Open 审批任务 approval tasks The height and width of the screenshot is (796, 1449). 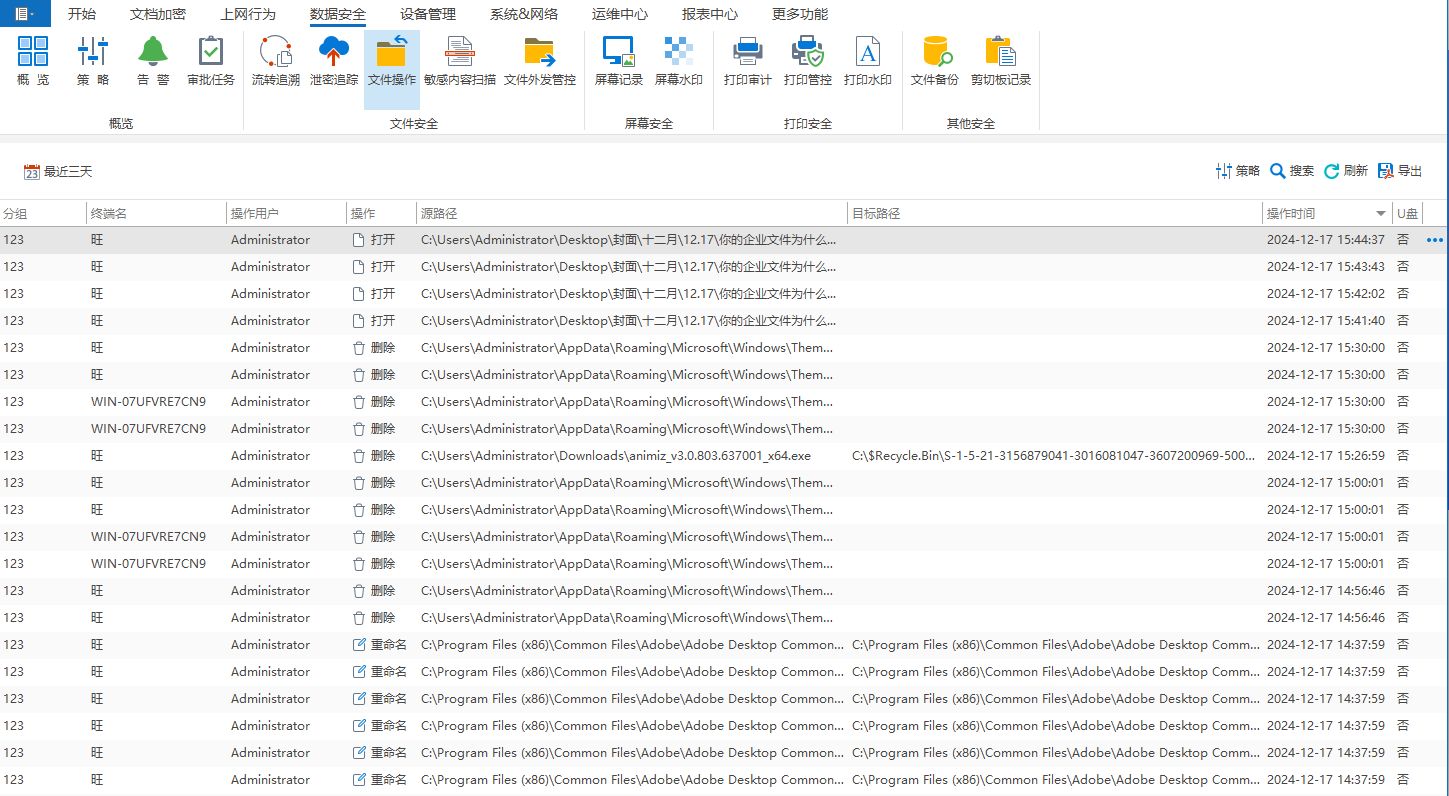tap(211, 60)
